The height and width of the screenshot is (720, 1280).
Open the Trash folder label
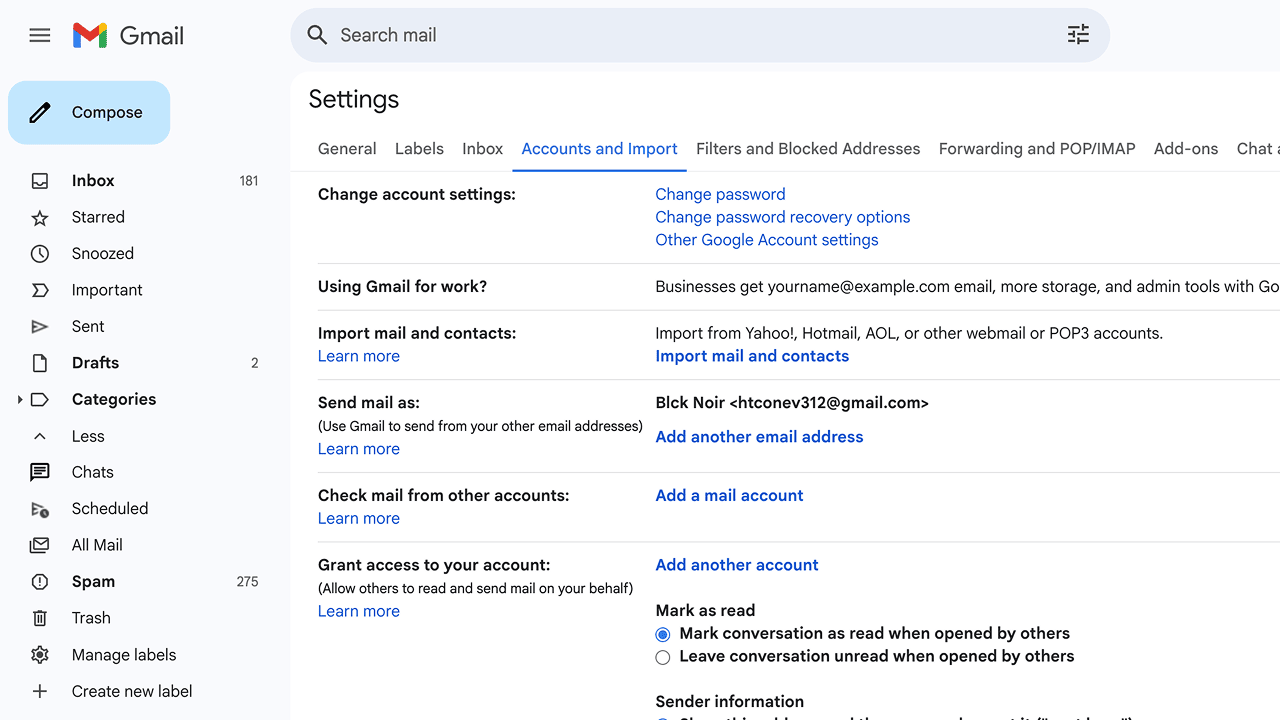91,618
